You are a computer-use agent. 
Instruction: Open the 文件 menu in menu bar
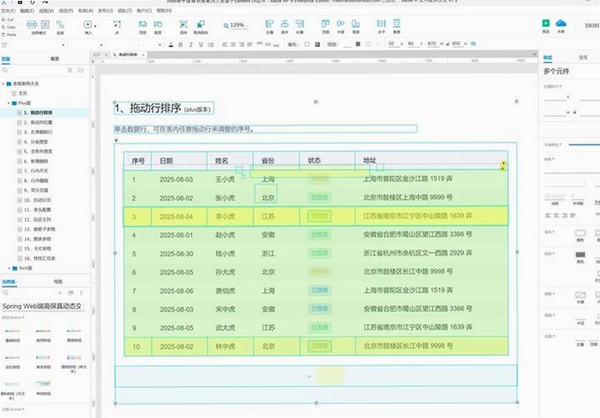8,11
